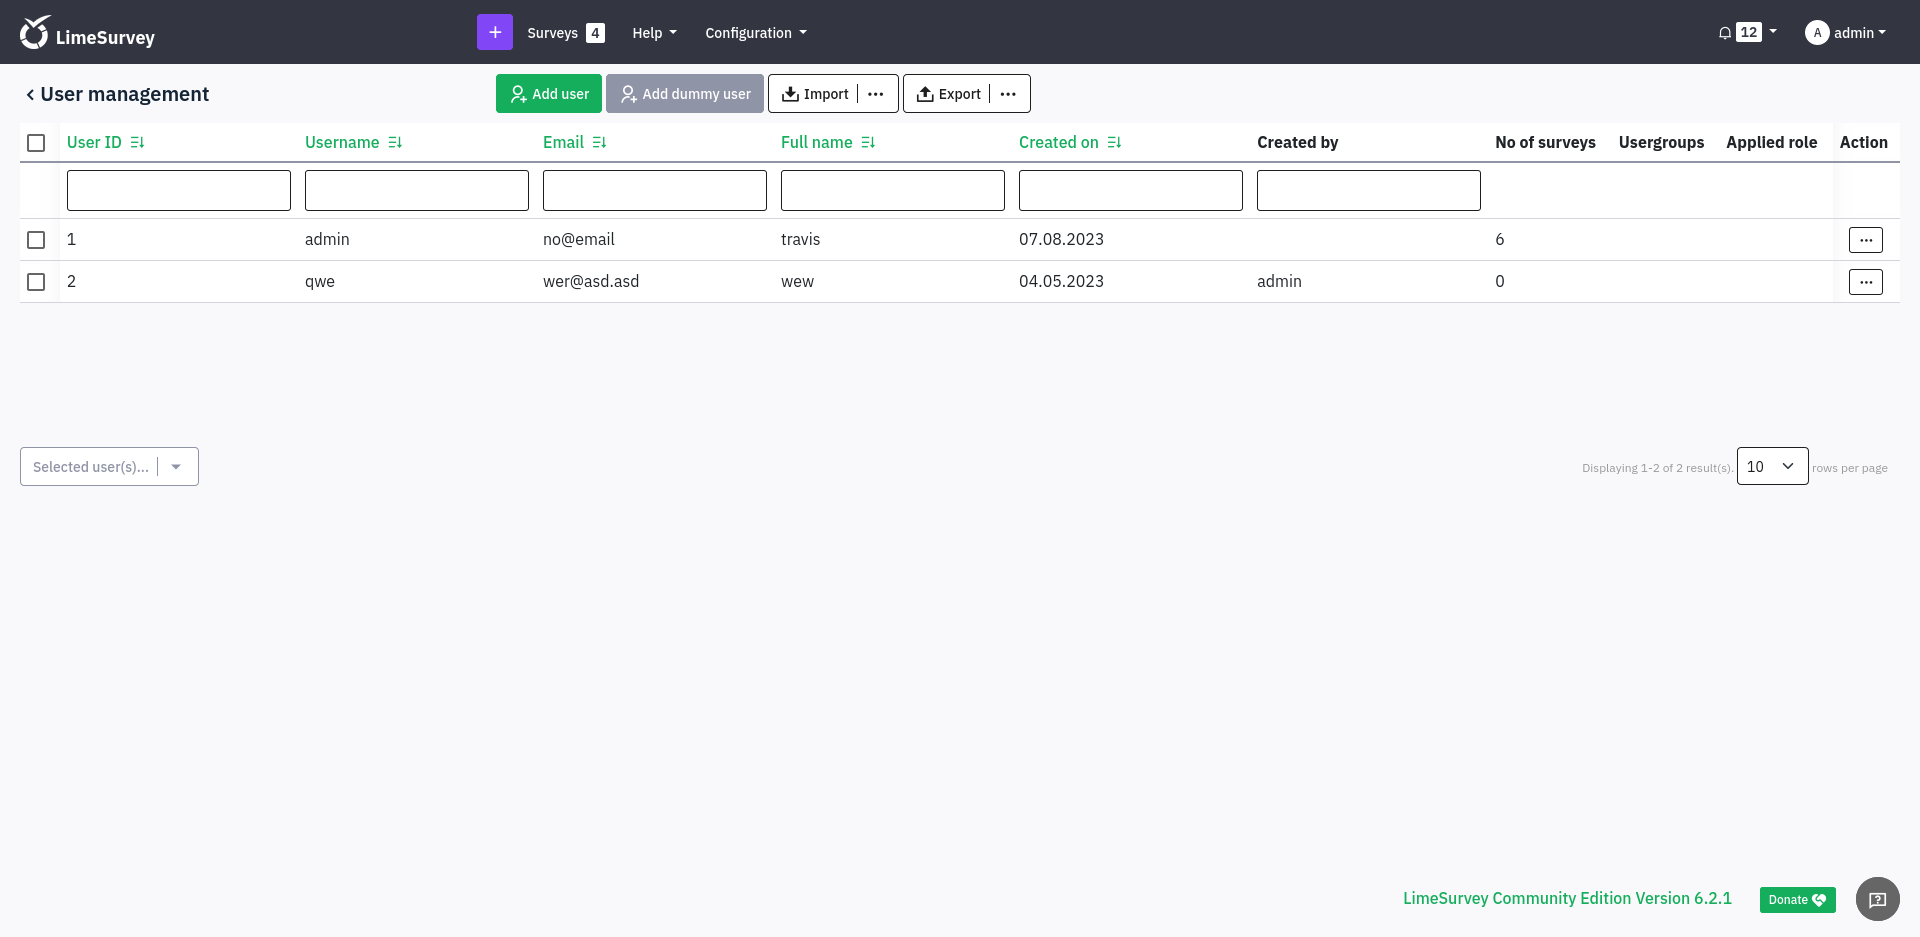
Task: Open action menu for user qwe
Action: 1865,282
